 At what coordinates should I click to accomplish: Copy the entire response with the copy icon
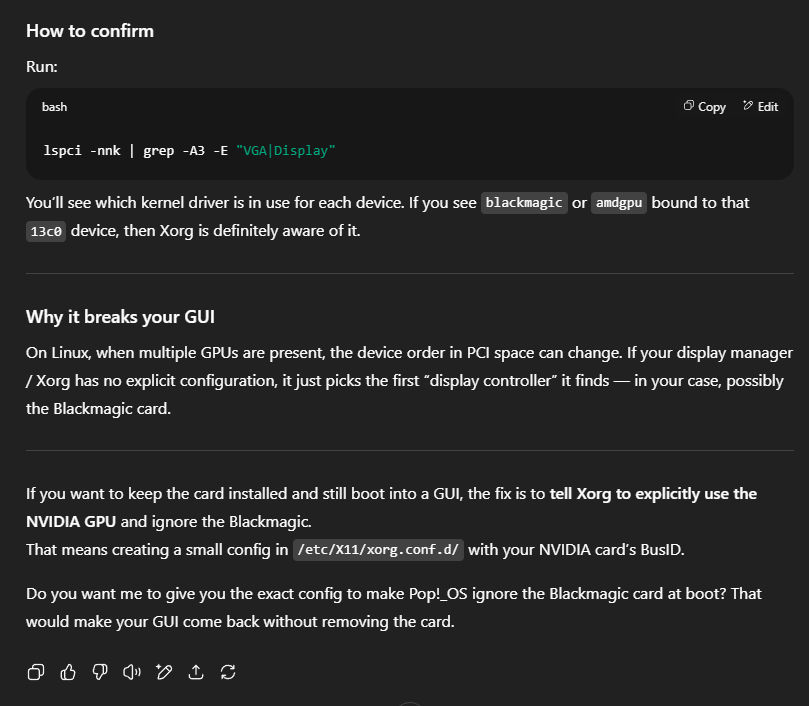(36, 672)
